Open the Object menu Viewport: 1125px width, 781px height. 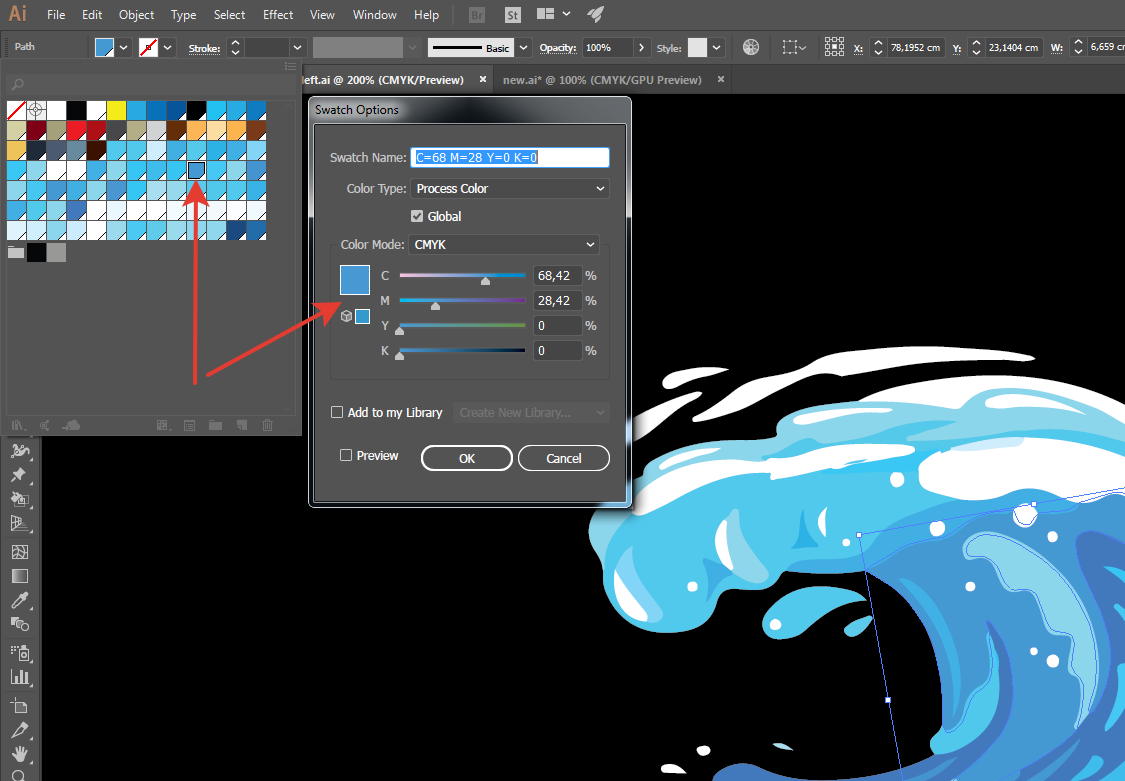(136, 14)
